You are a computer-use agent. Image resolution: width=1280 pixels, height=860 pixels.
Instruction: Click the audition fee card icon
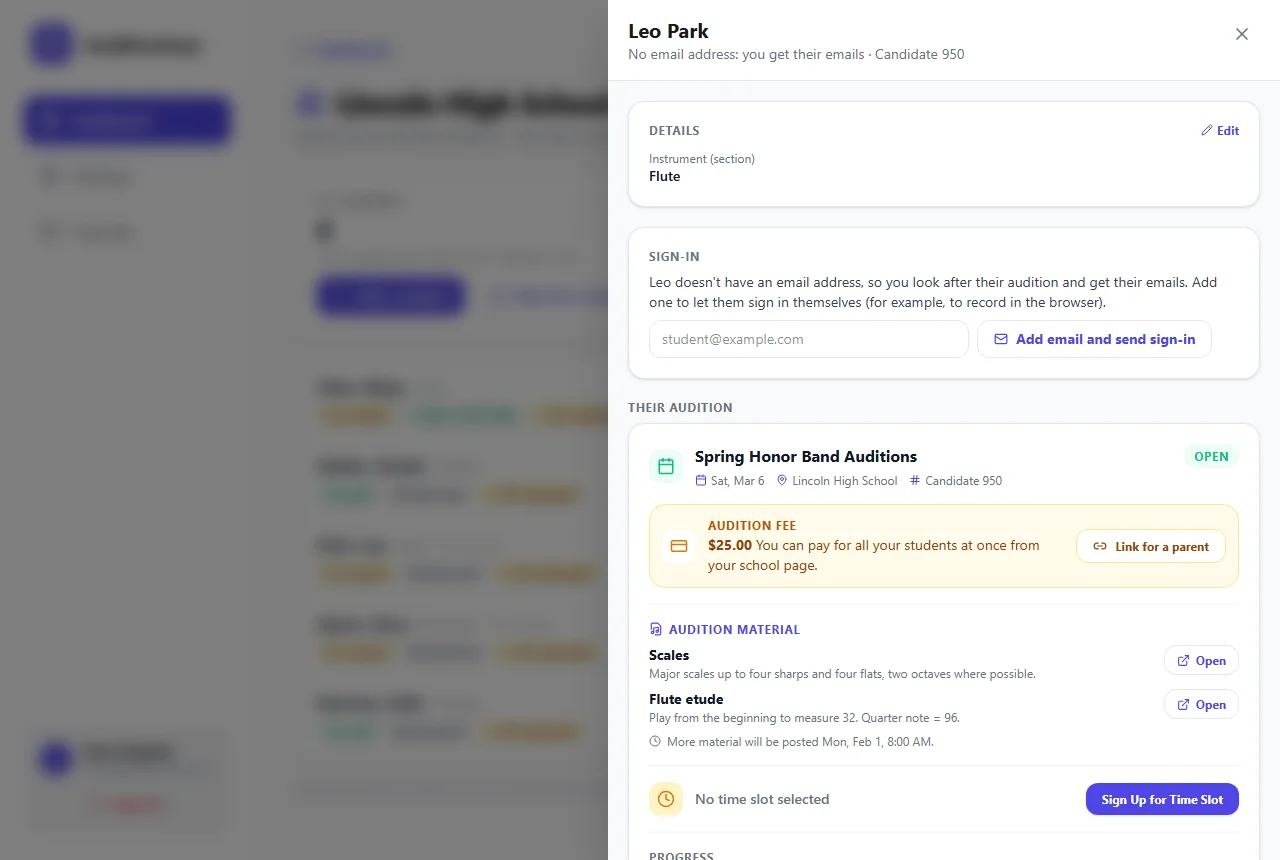[679, 546]
